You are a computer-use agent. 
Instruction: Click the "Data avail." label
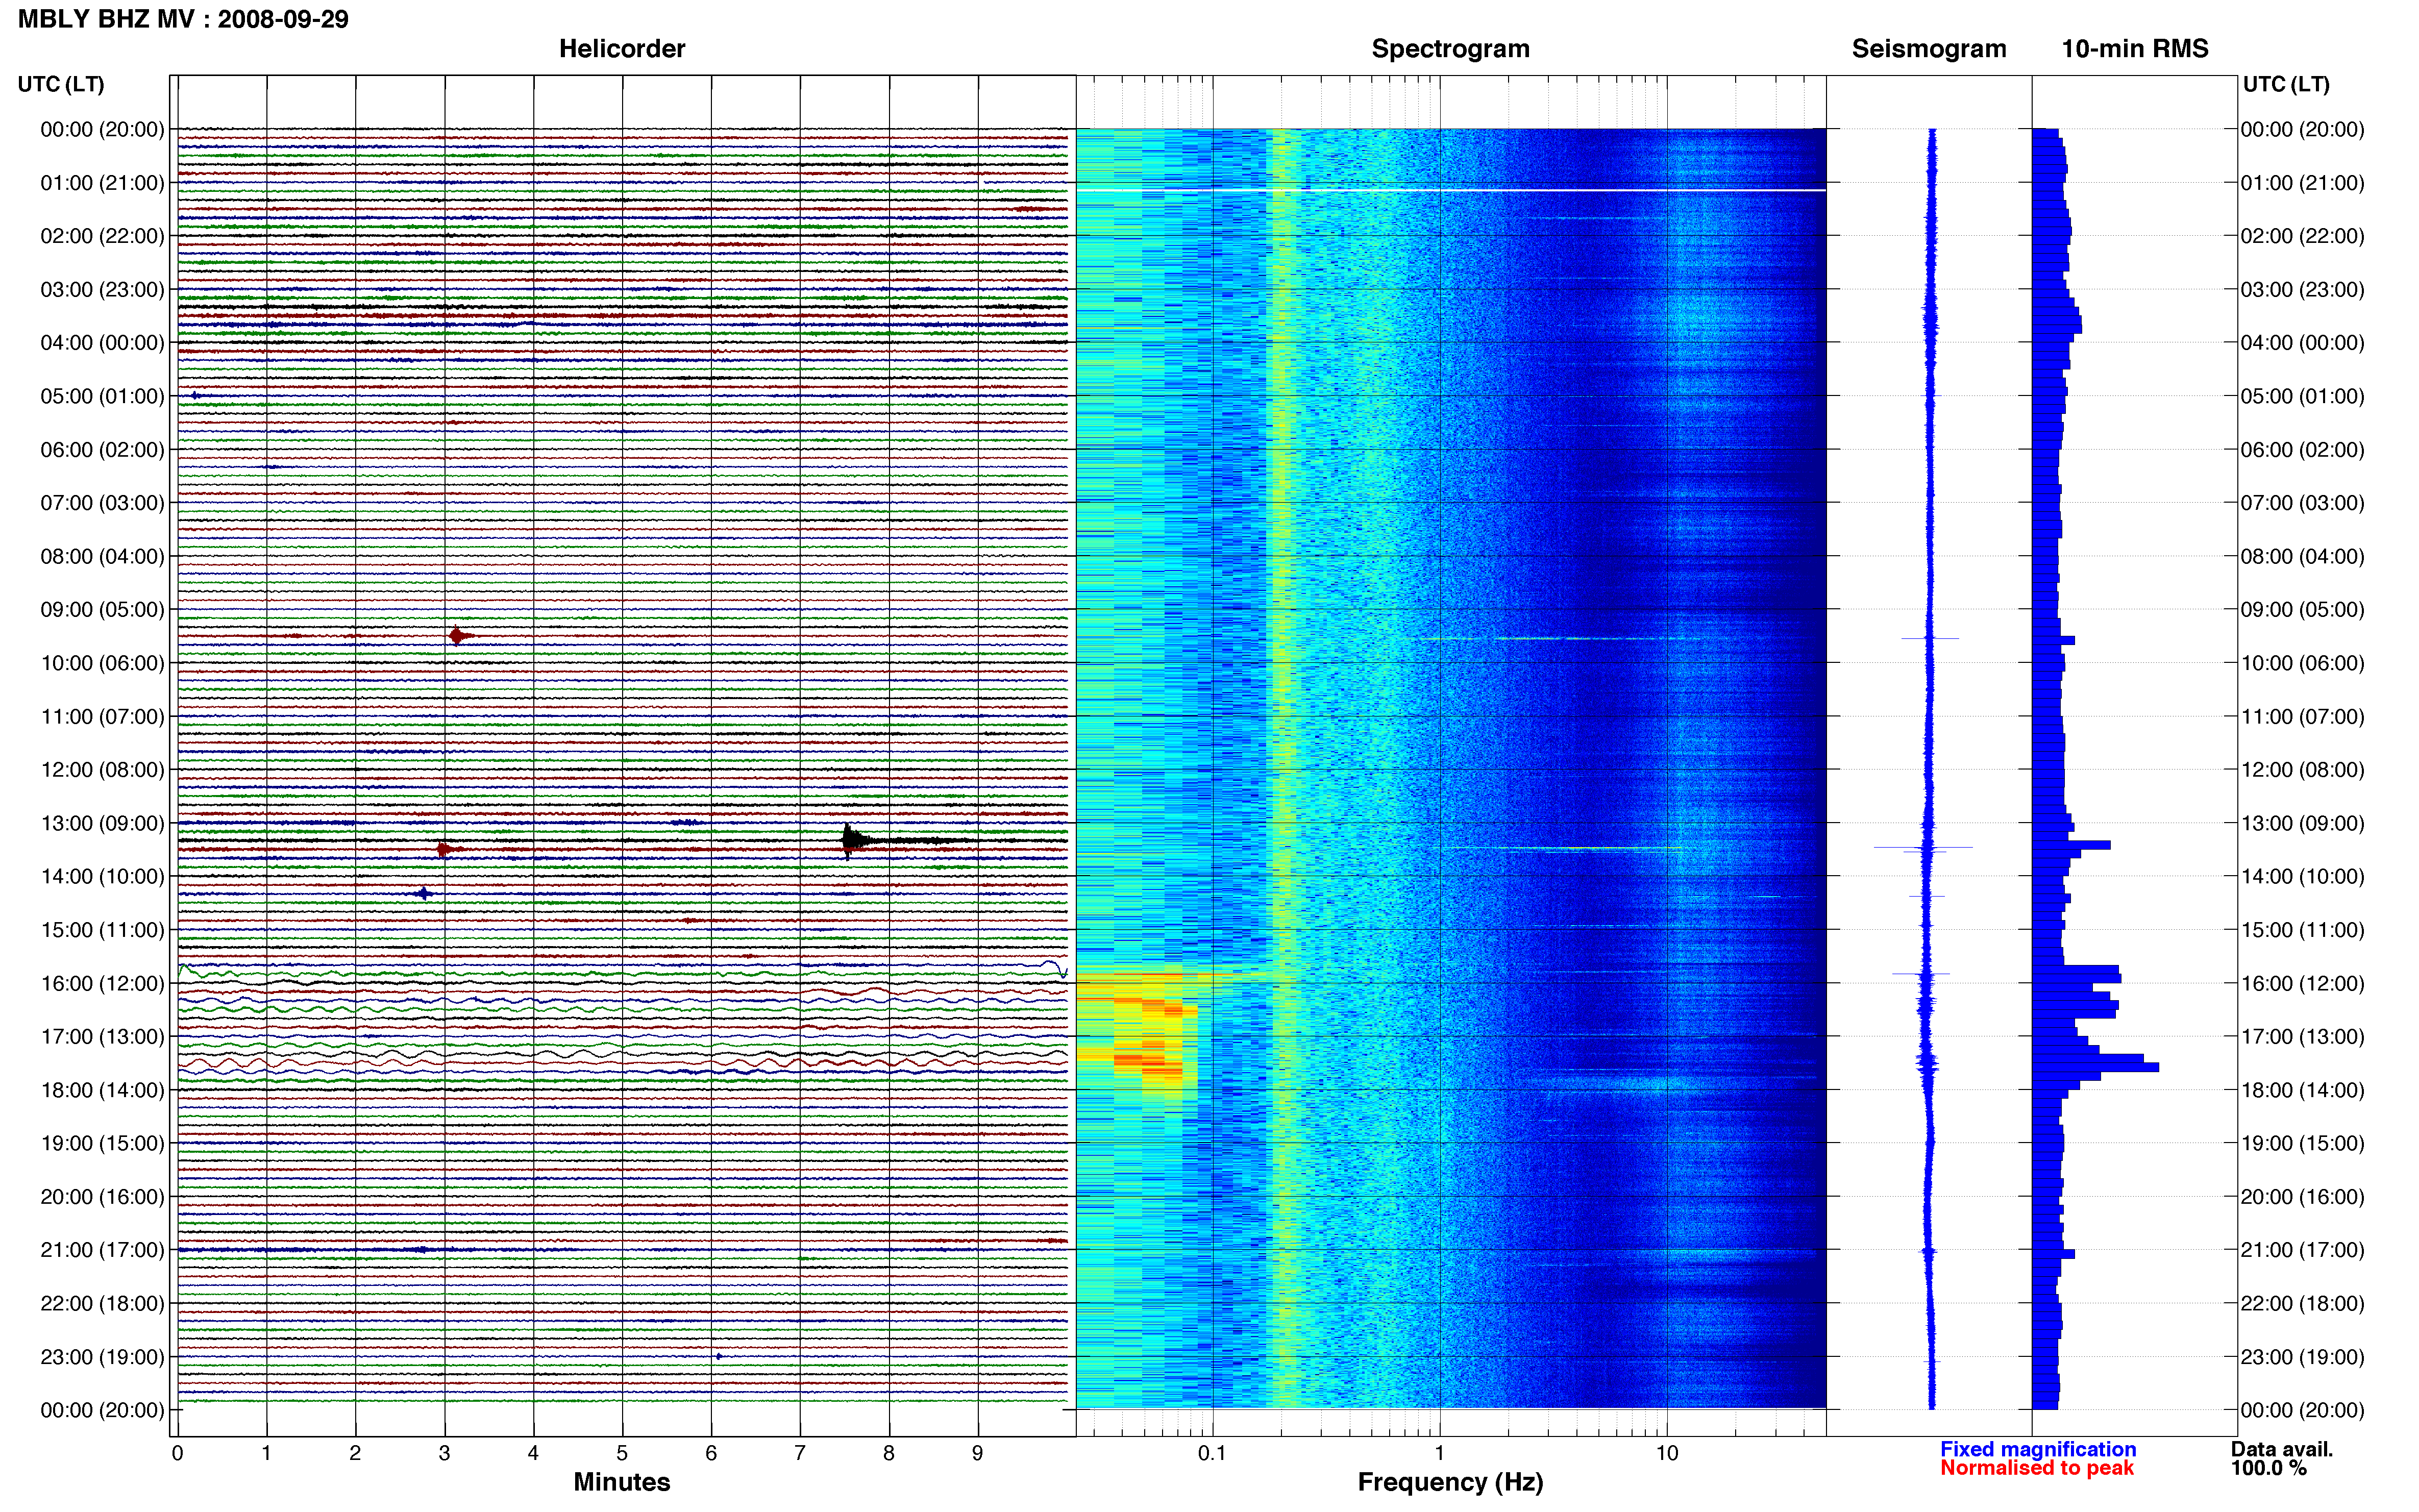click(2282, 1449)
